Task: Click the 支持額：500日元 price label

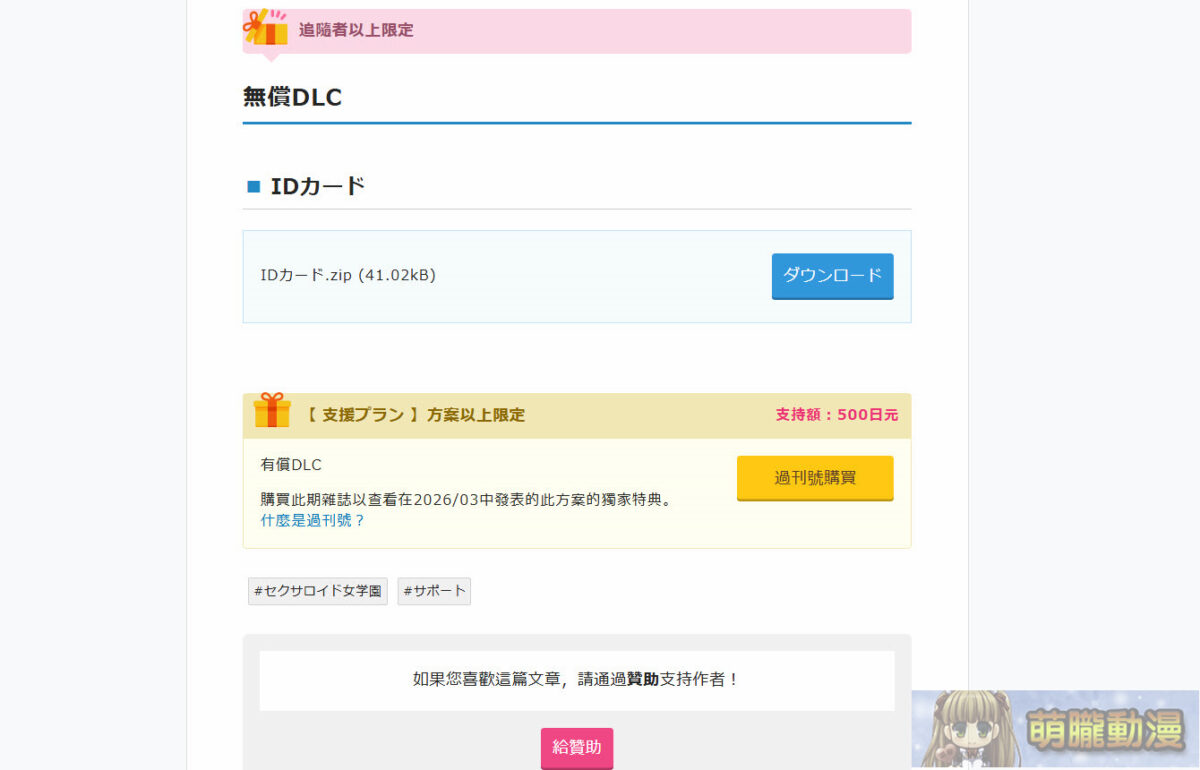Action: coord(836,415)
